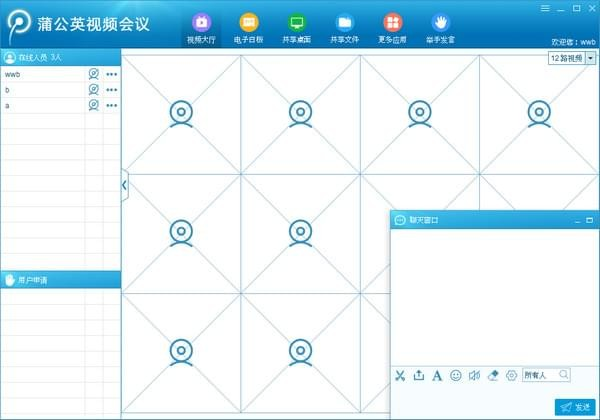Select the second video cell in bottom row
This screenshot has width=600, height=420.
tap(300, 353)
